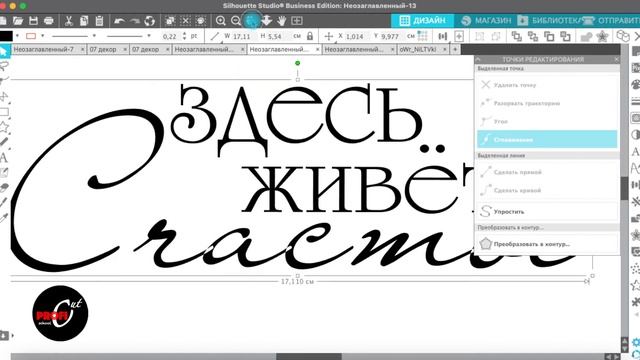640x360 pixels.
Task: Click the line thickness field 0,22
Action: pos(169,36)
